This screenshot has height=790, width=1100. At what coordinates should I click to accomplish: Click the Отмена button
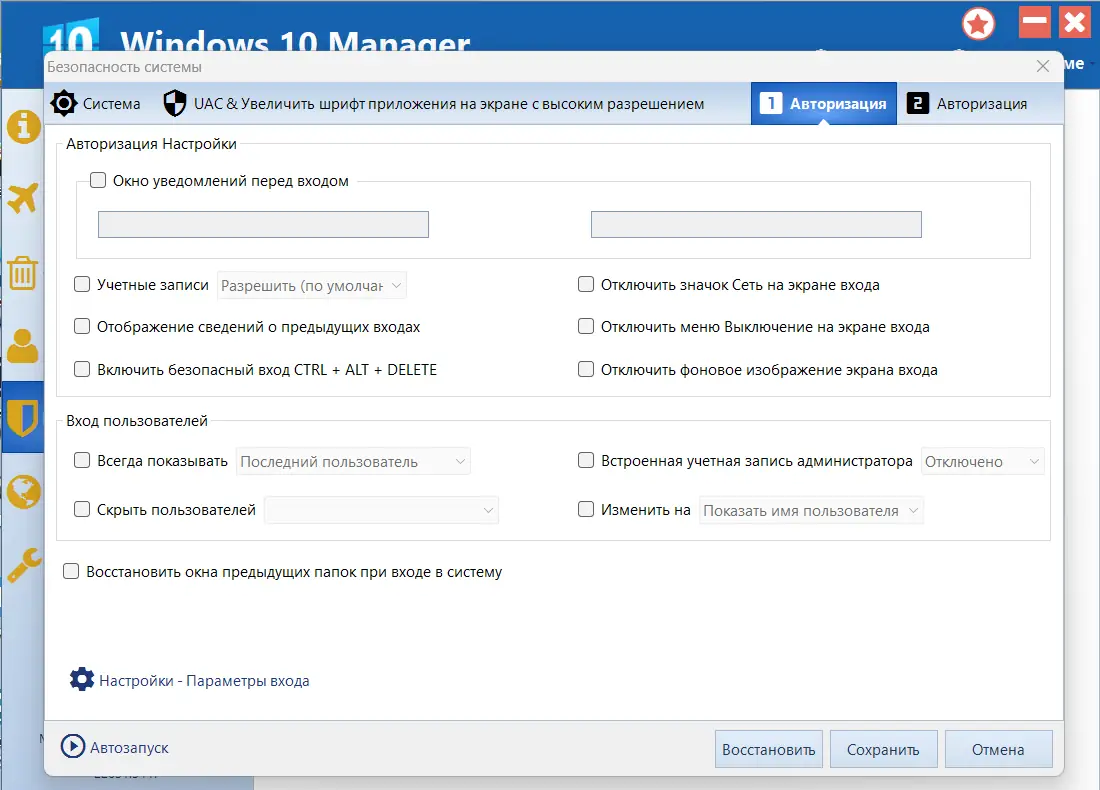[x=998, y=749]
